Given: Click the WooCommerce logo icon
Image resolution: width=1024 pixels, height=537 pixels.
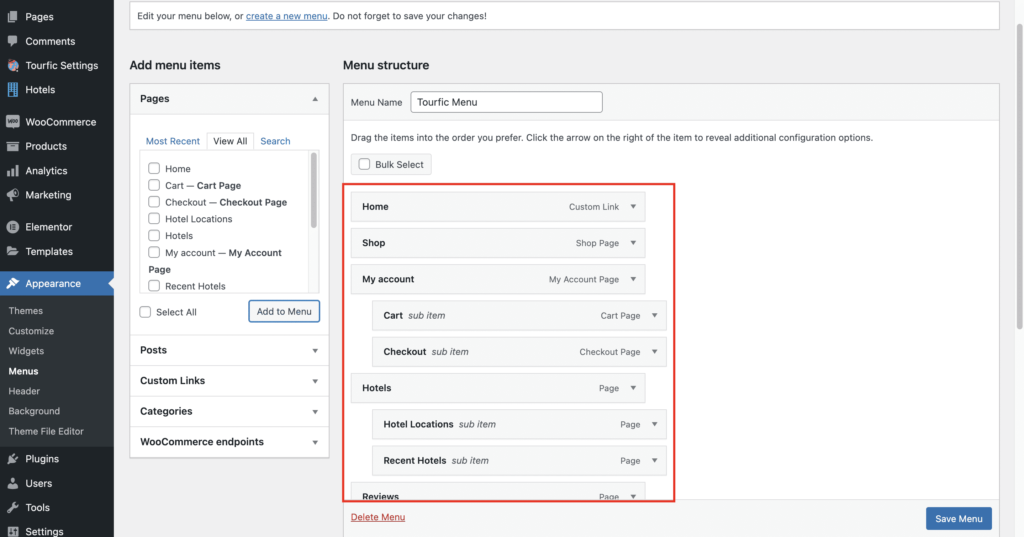Looking at the screenshot, I should pyautogui.click(x=12, y=122).
